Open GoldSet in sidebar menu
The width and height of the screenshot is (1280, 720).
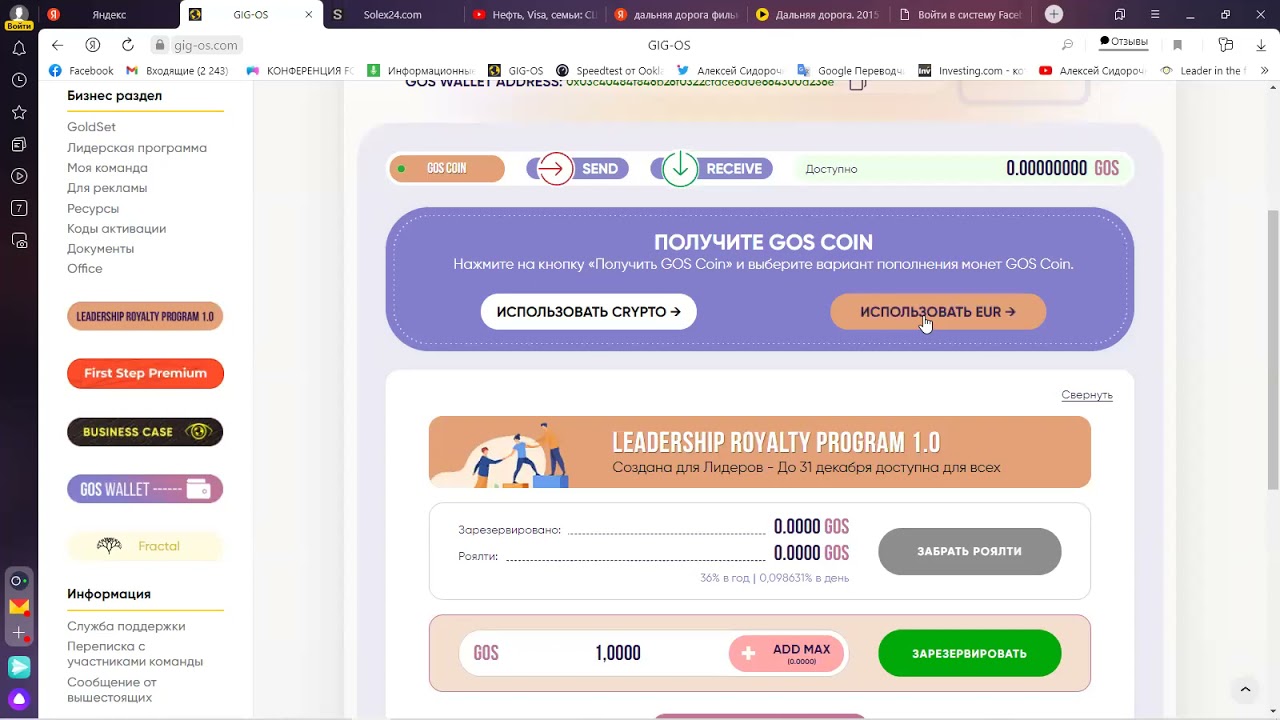[91, 127]
